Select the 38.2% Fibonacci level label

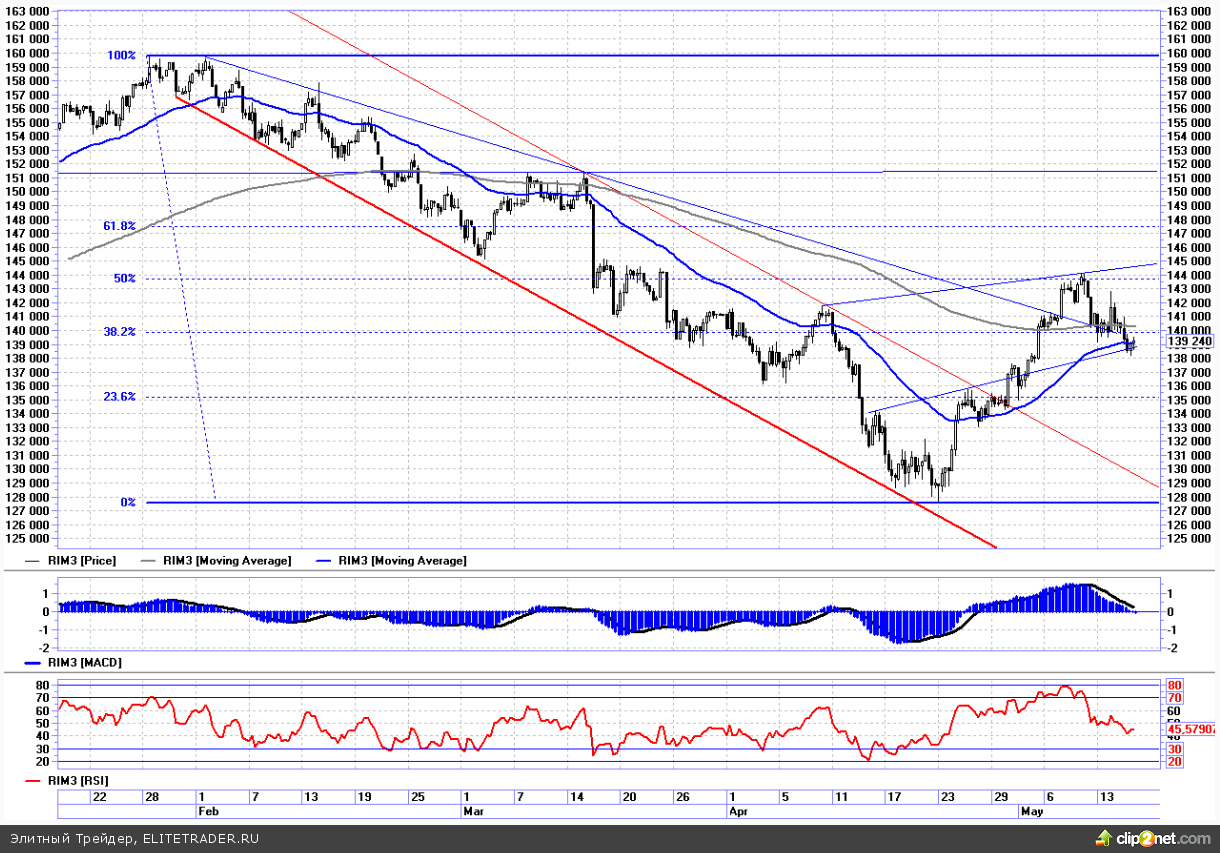pos(119,331)
